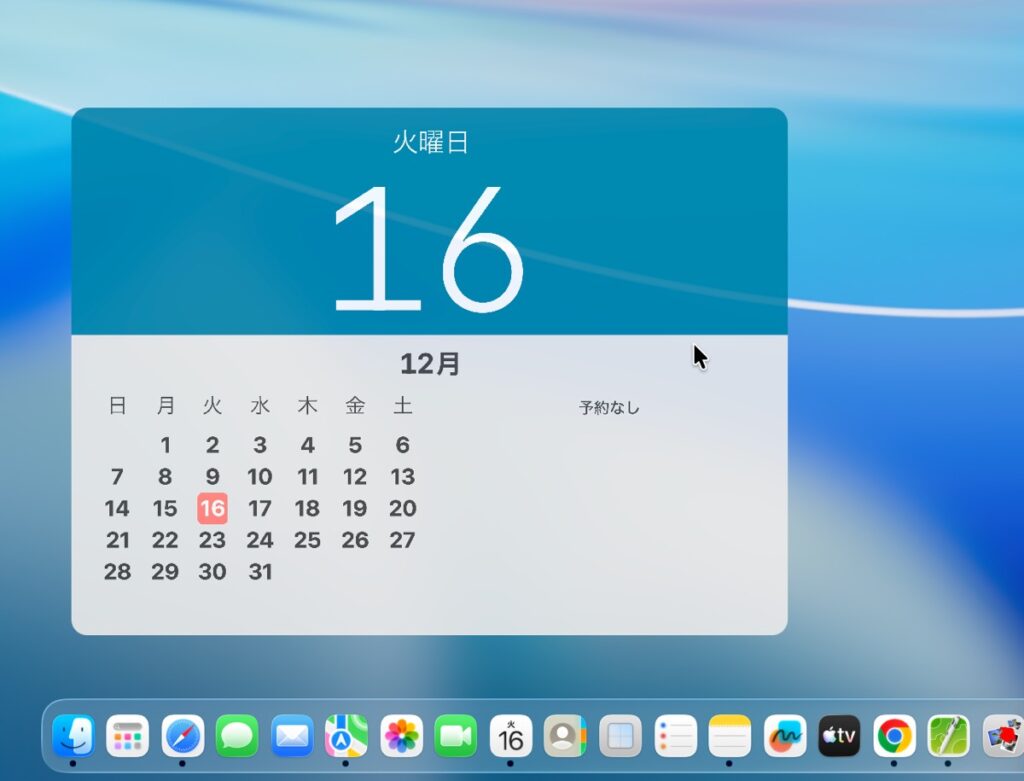
Task: Select December 25 in the calendar widget
Action: click(x=307, y=540)
